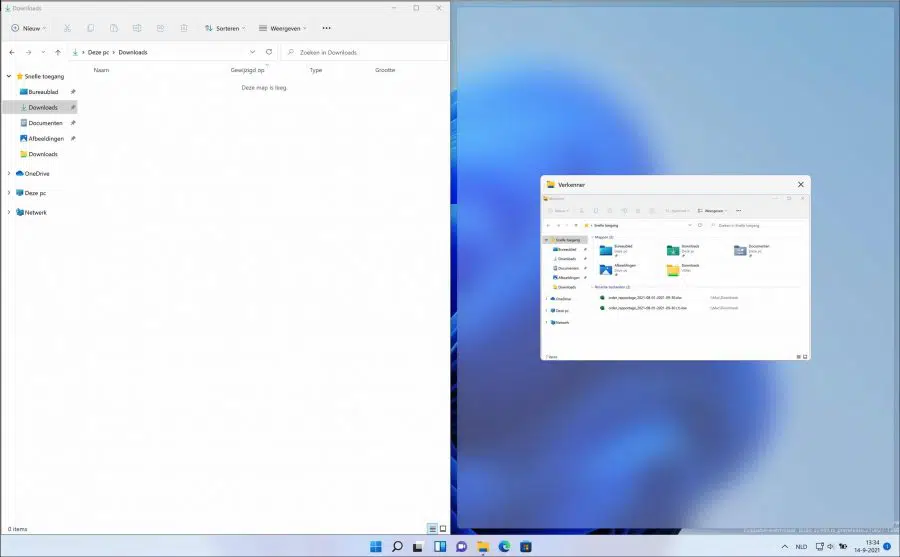
Task: Select OneDrive in the navigation pane
Action: tap(37, 173)
